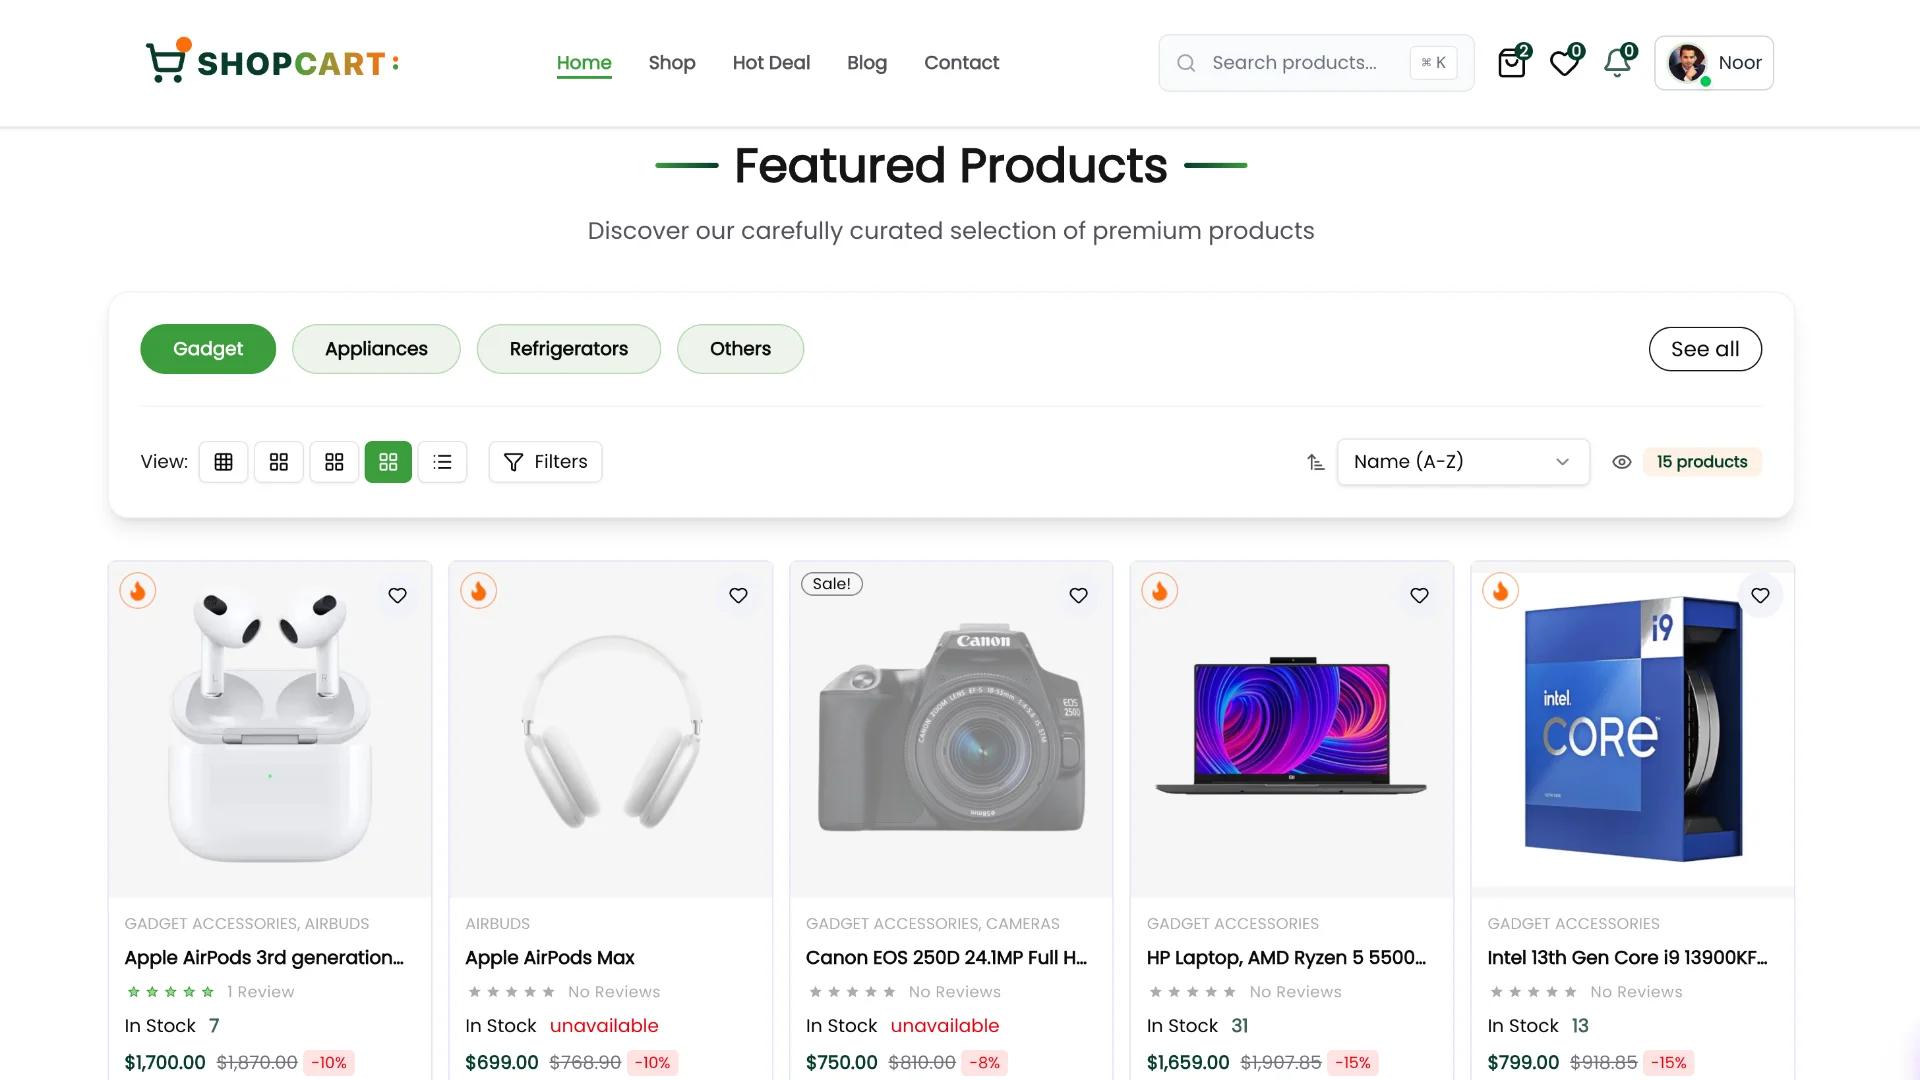Viewport: 1920px width, 1080px height.
Task: Open Intel 13th Gen Core i9 product title
Action: pos(1628,958)
